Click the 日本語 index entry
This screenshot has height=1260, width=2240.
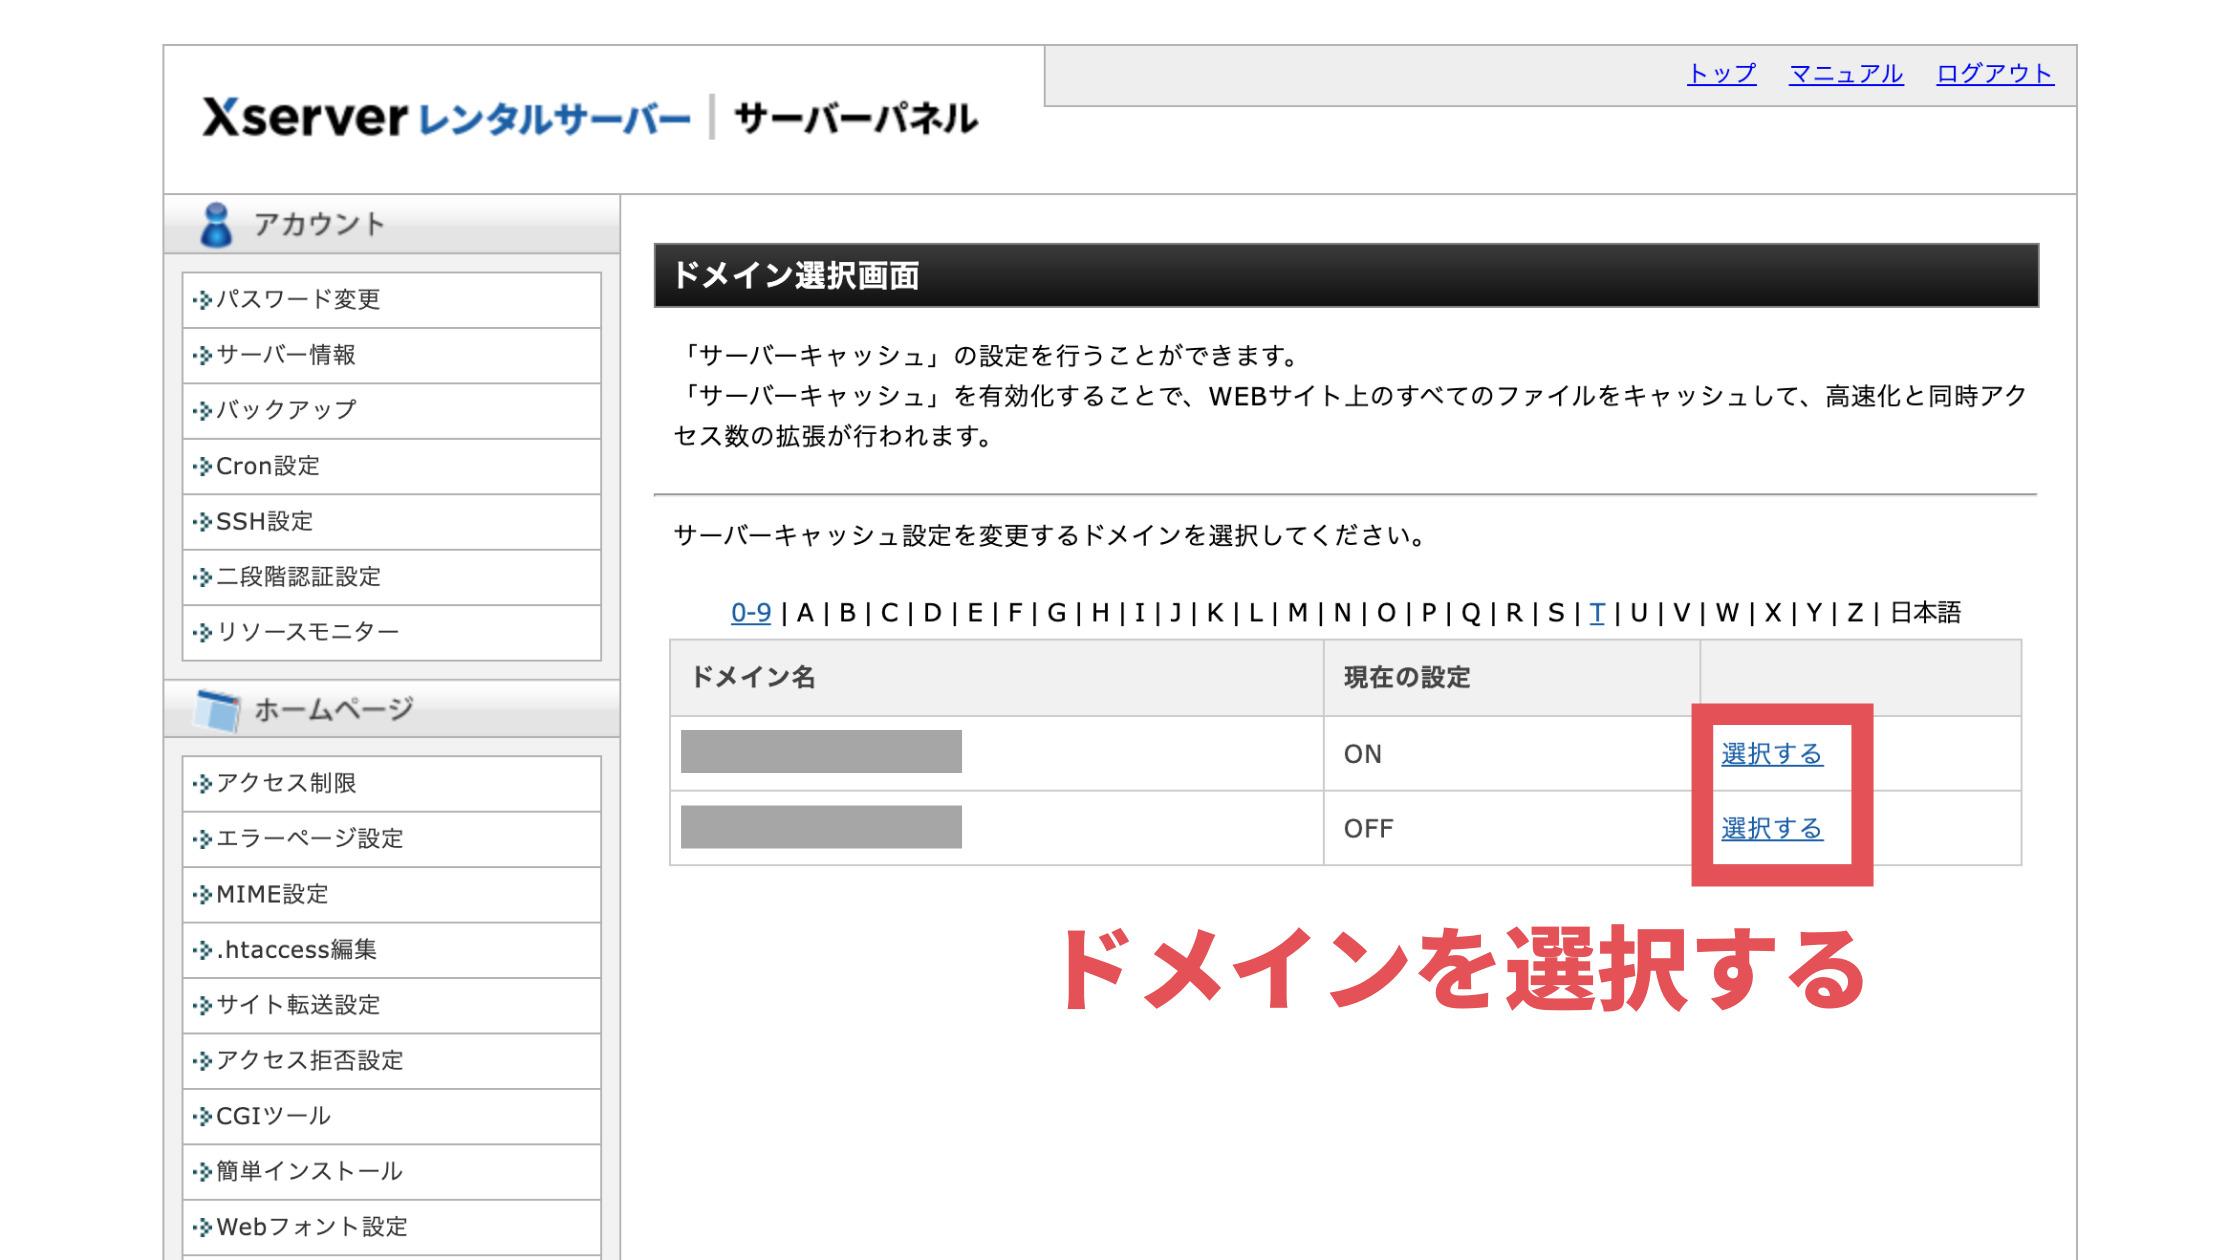(1926, 612)
